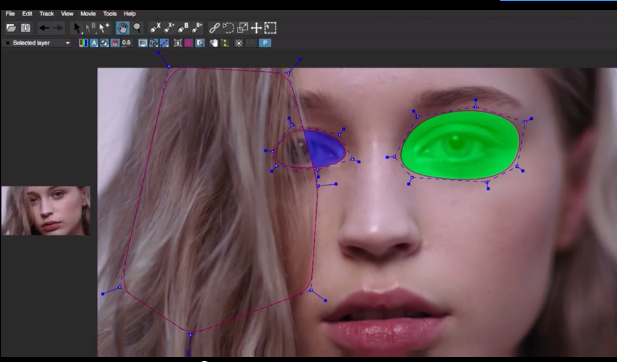Click the white hand Stabilize icon
Viewport: 617px width, 362px height.
214,43
